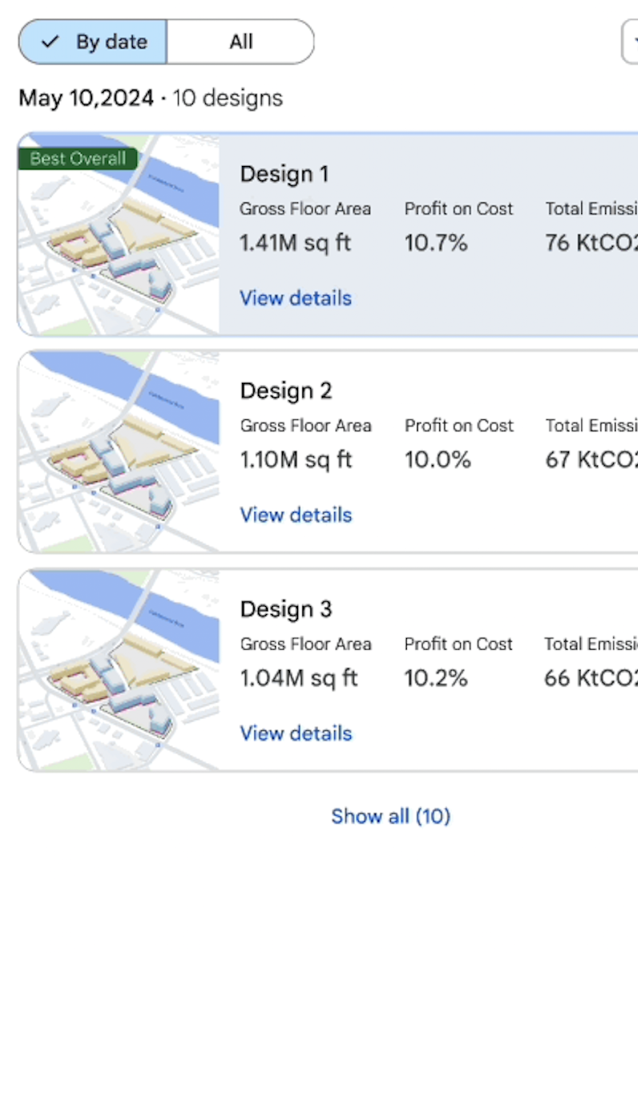Open Design 3 site map thumbnail

tap(118, 670)
